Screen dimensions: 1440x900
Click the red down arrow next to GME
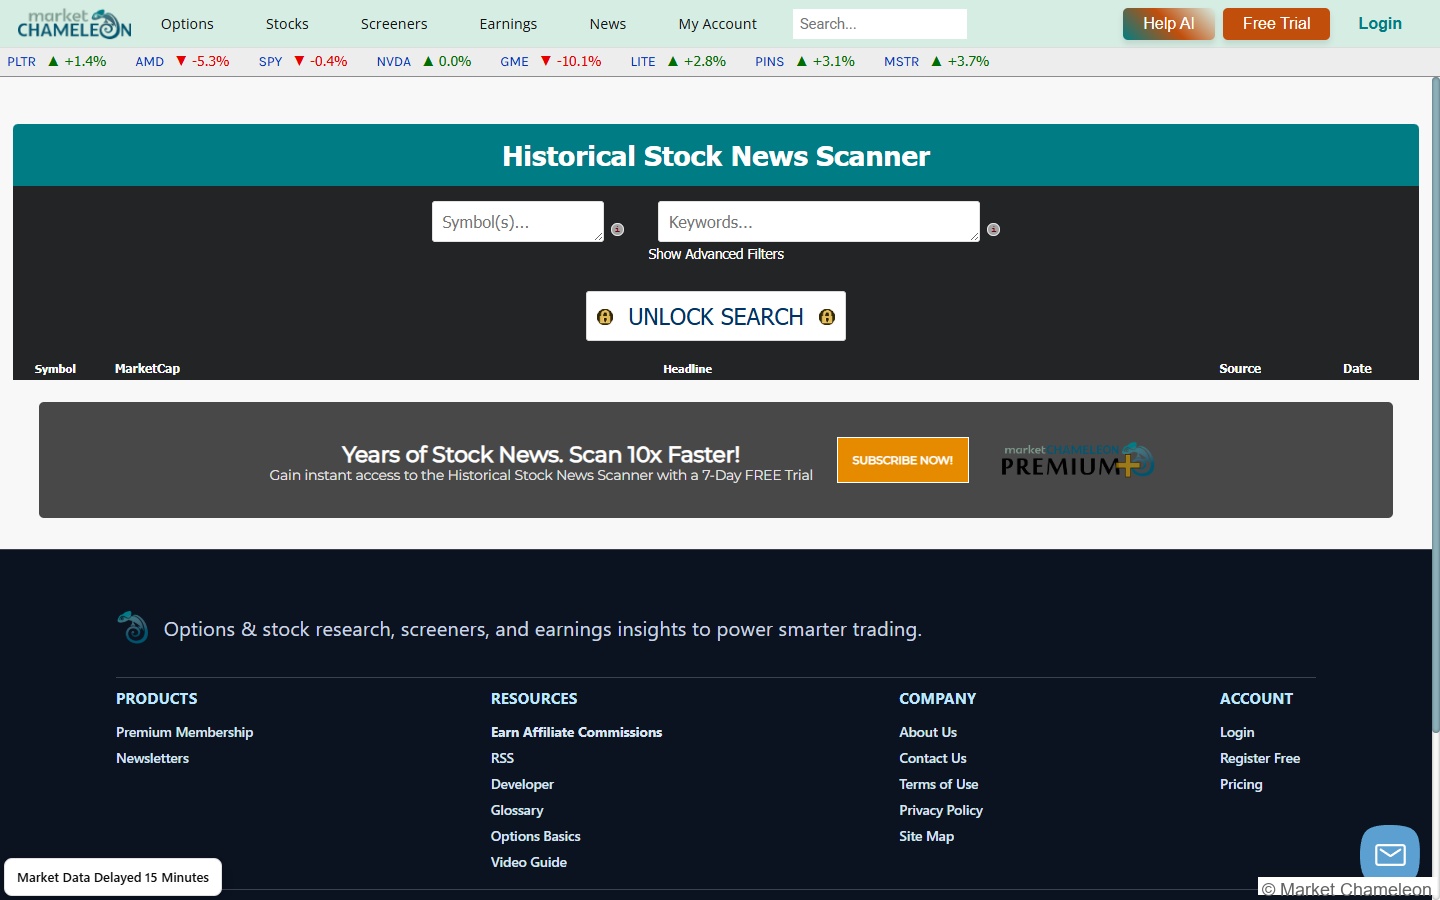[546, 61]
